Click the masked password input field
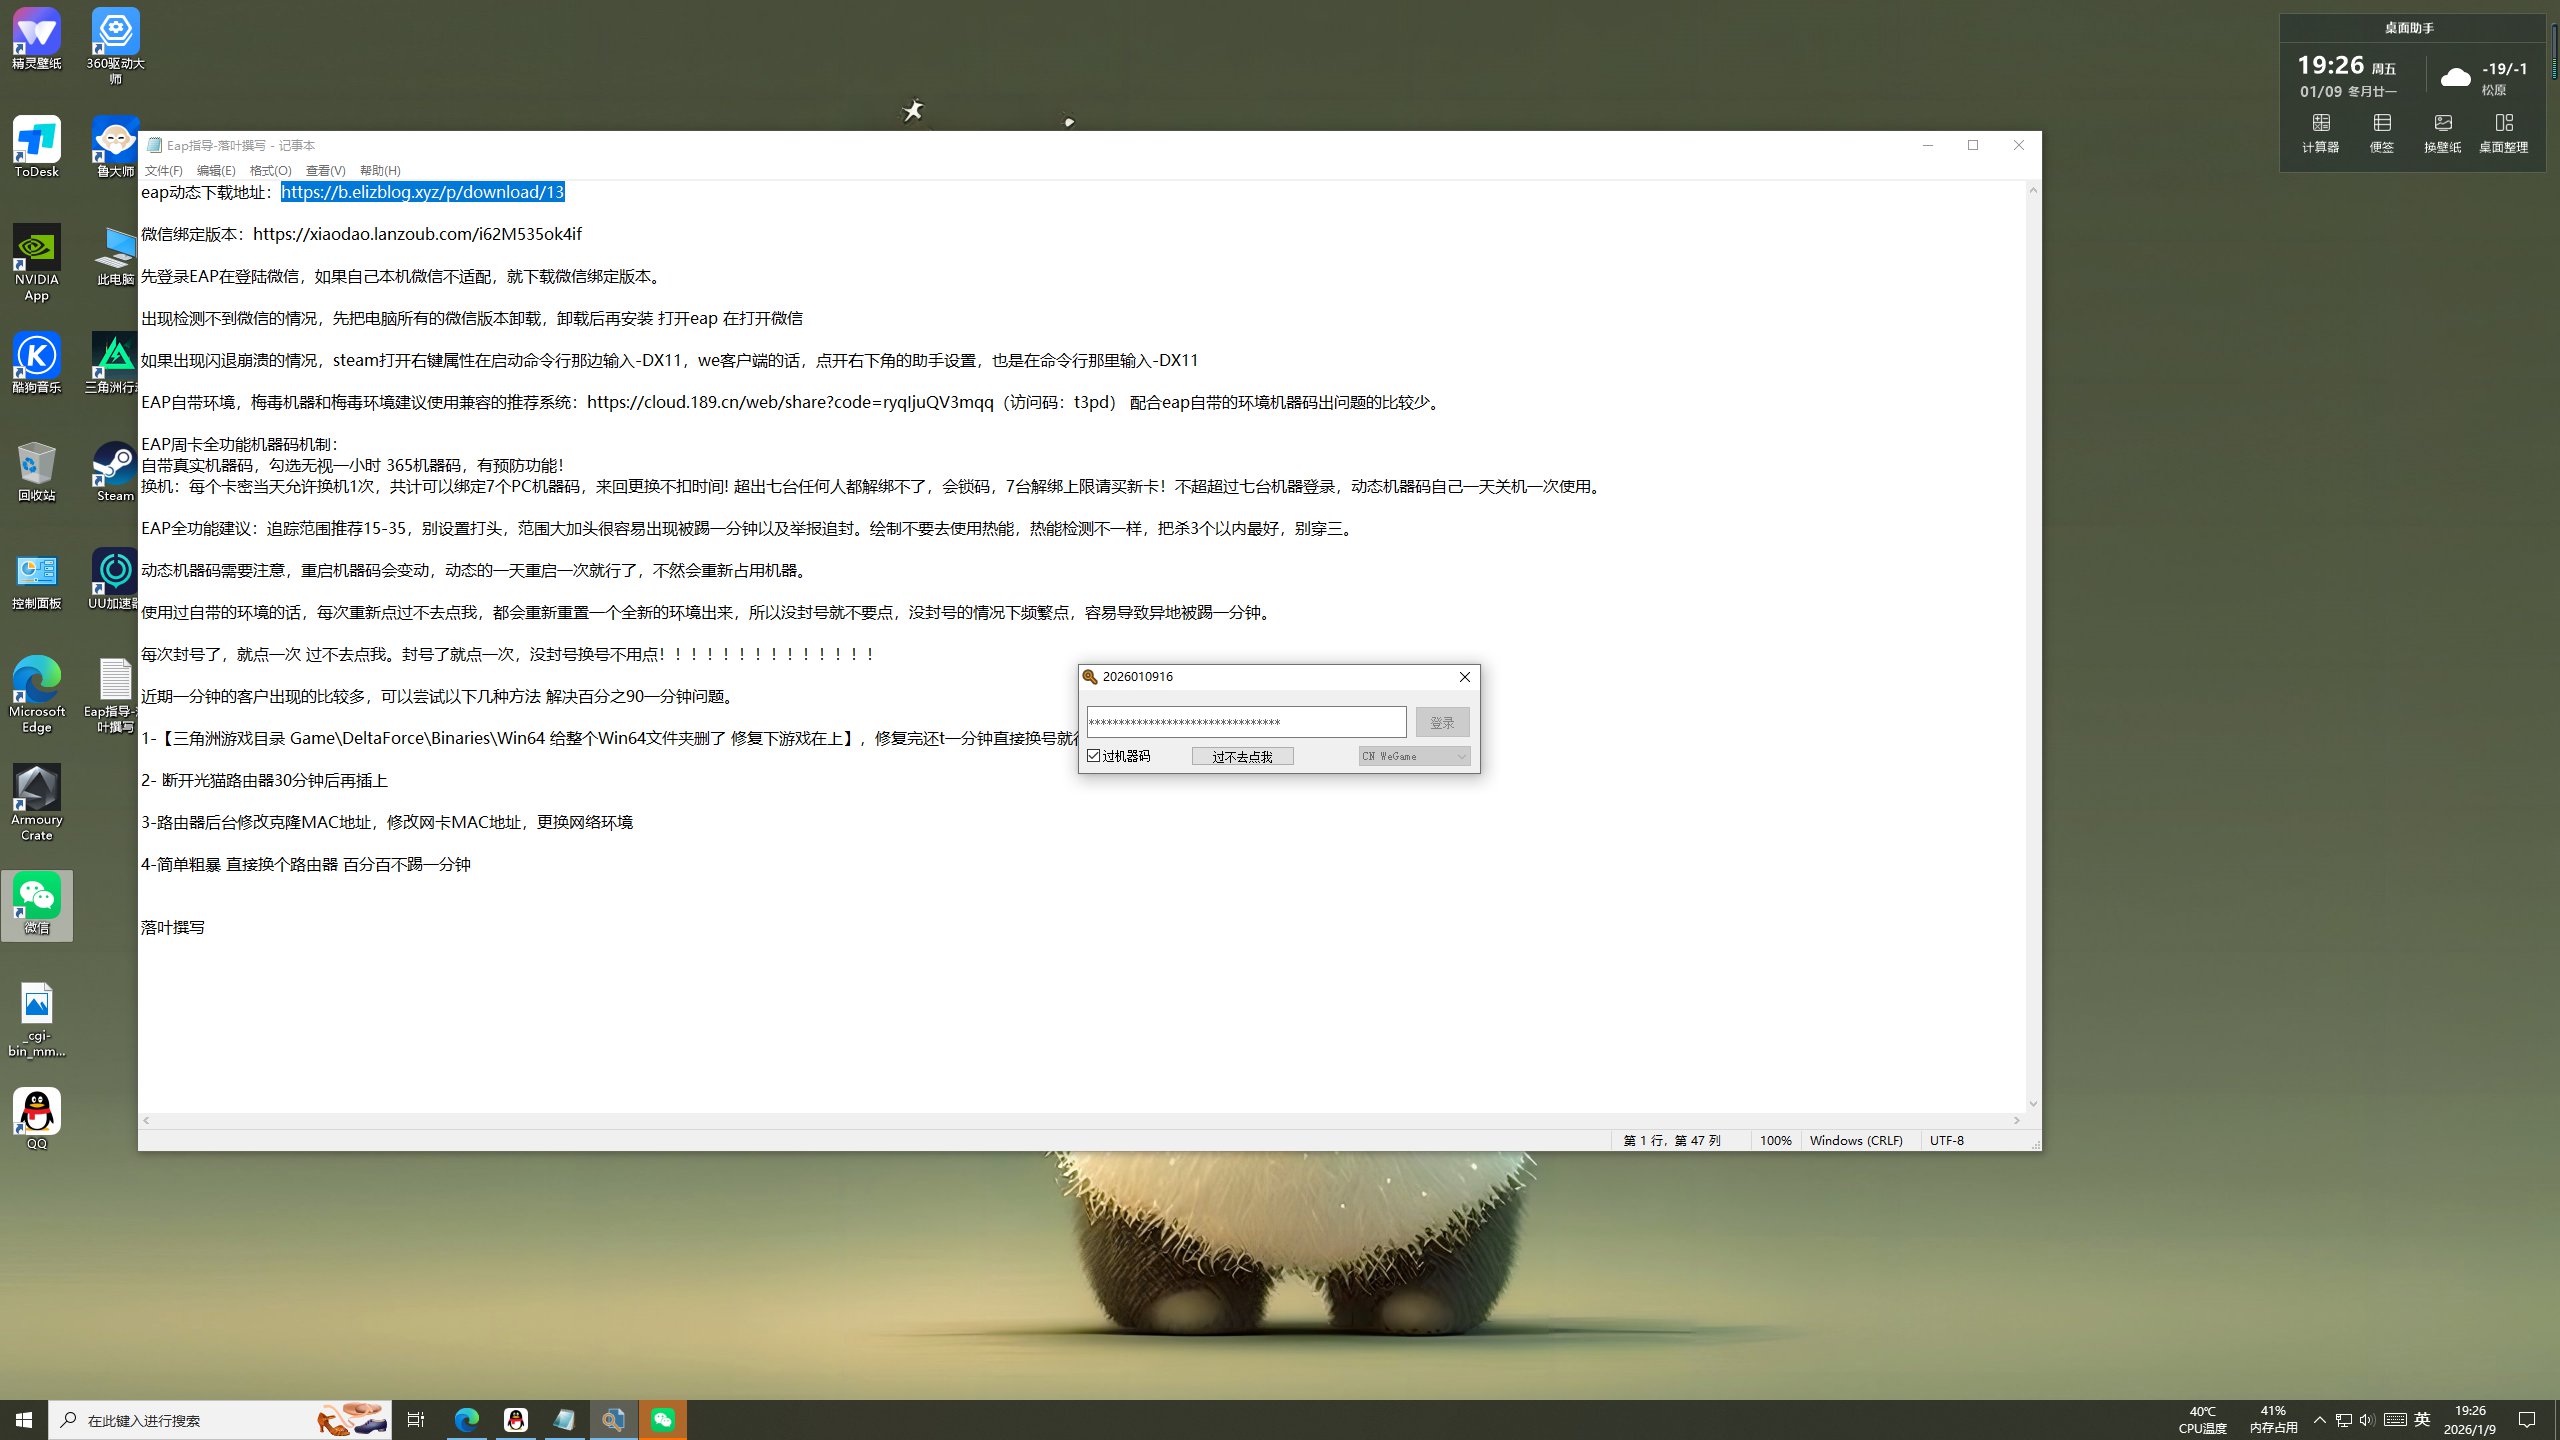Image resolution: width=2560 pixels, height=1440 pixels. pyautogui.click(x=1245, y=722)
